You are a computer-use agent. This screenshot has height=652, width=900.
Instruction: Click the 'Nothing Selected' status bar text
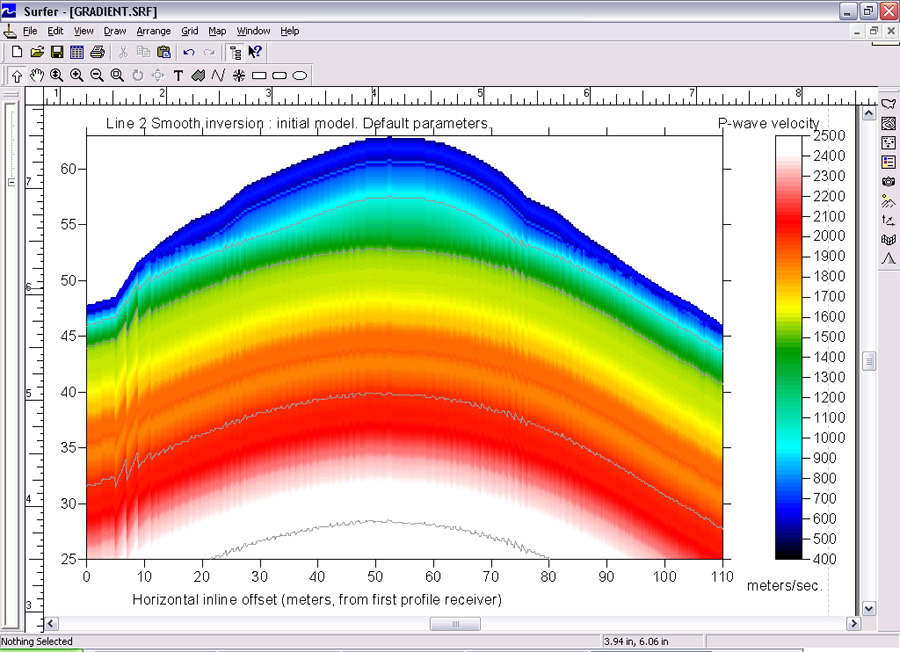coord(37,642)
